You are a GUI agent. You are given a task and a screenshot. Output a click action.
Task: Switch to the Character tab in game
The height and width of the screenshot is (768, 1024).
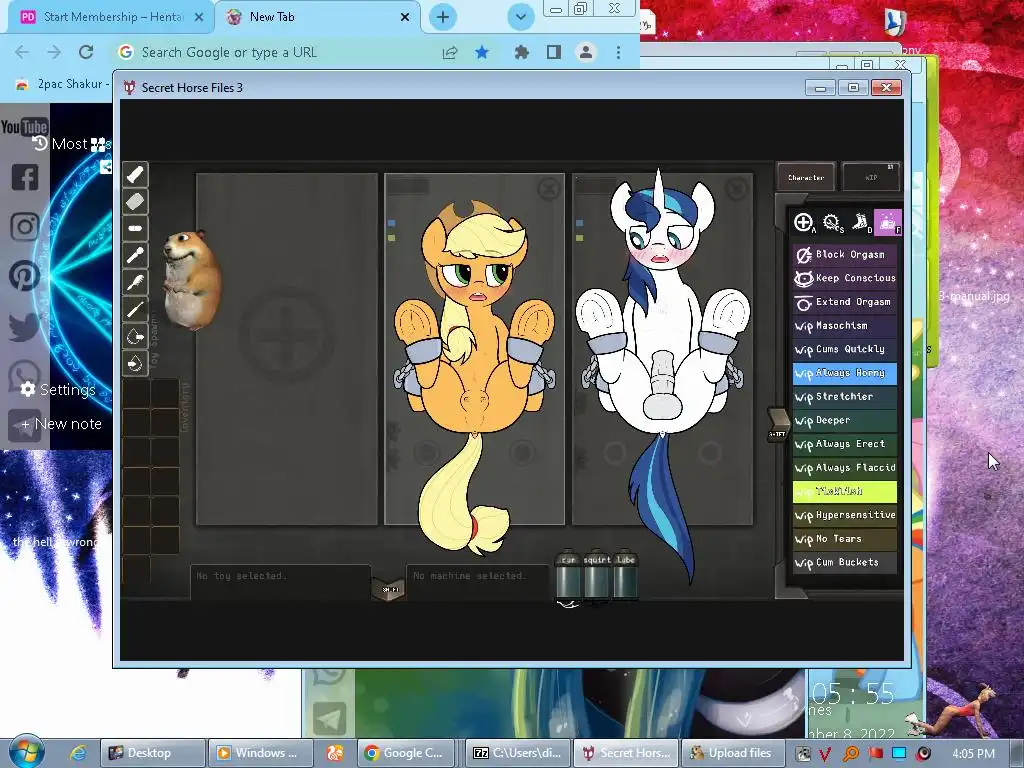click(x=806, y=177)
